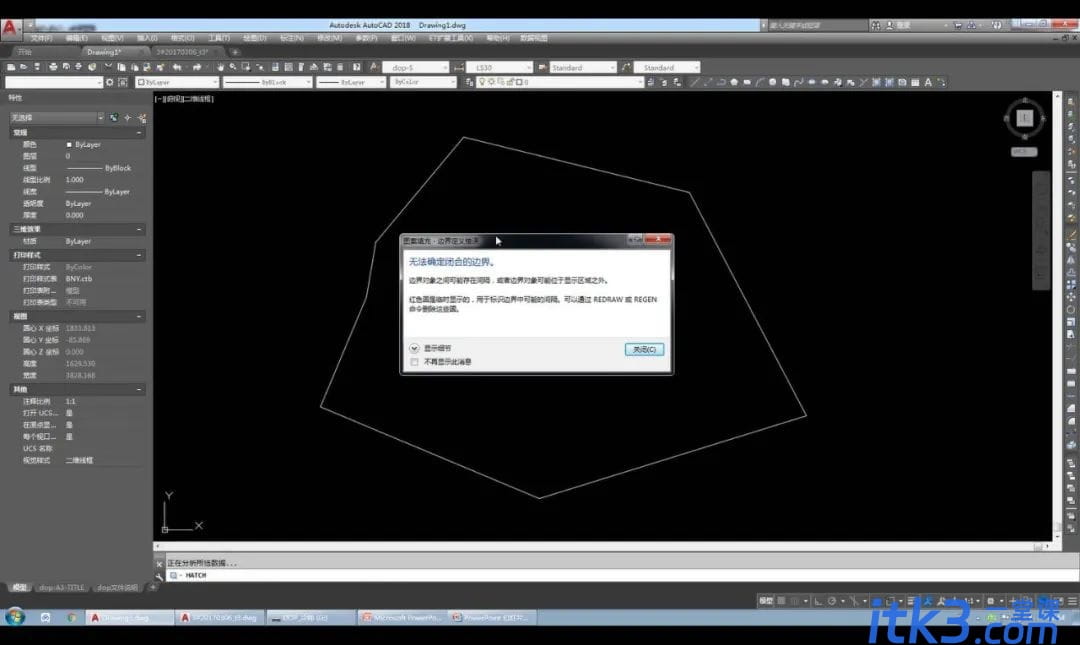1080x645 pixels.
Task: Collapse the 其他 section in Properties
Action: point(139,389)
